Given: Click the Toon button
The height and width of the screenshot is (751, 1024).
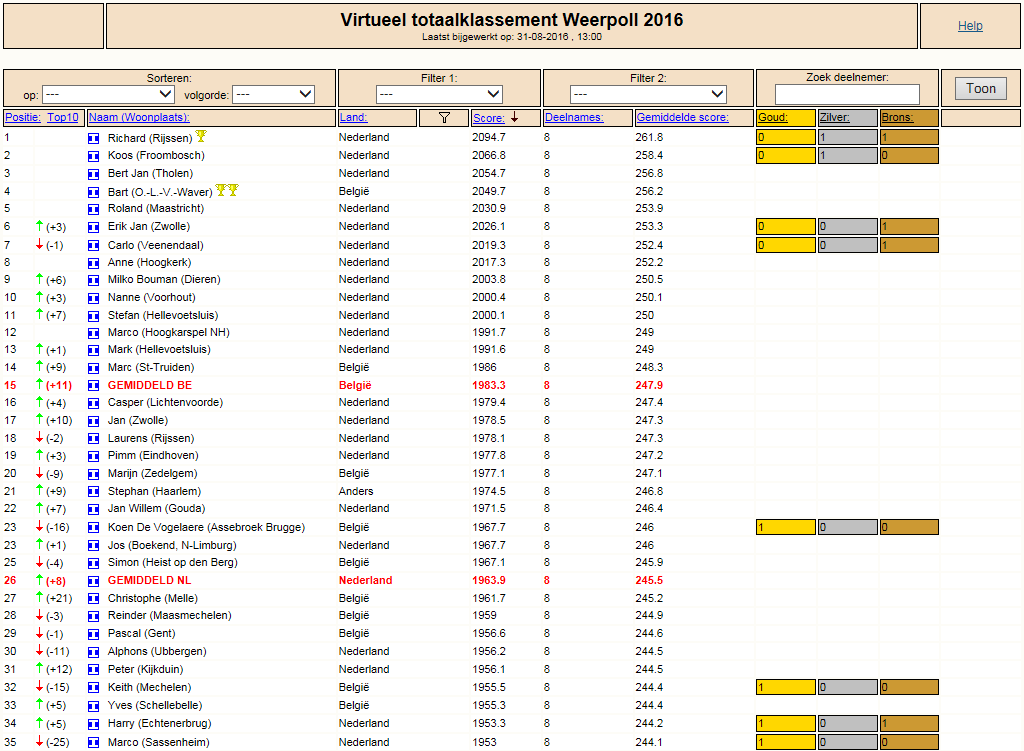Looking at the screenshot, I should pyautogui.click(x=981, y=89).
